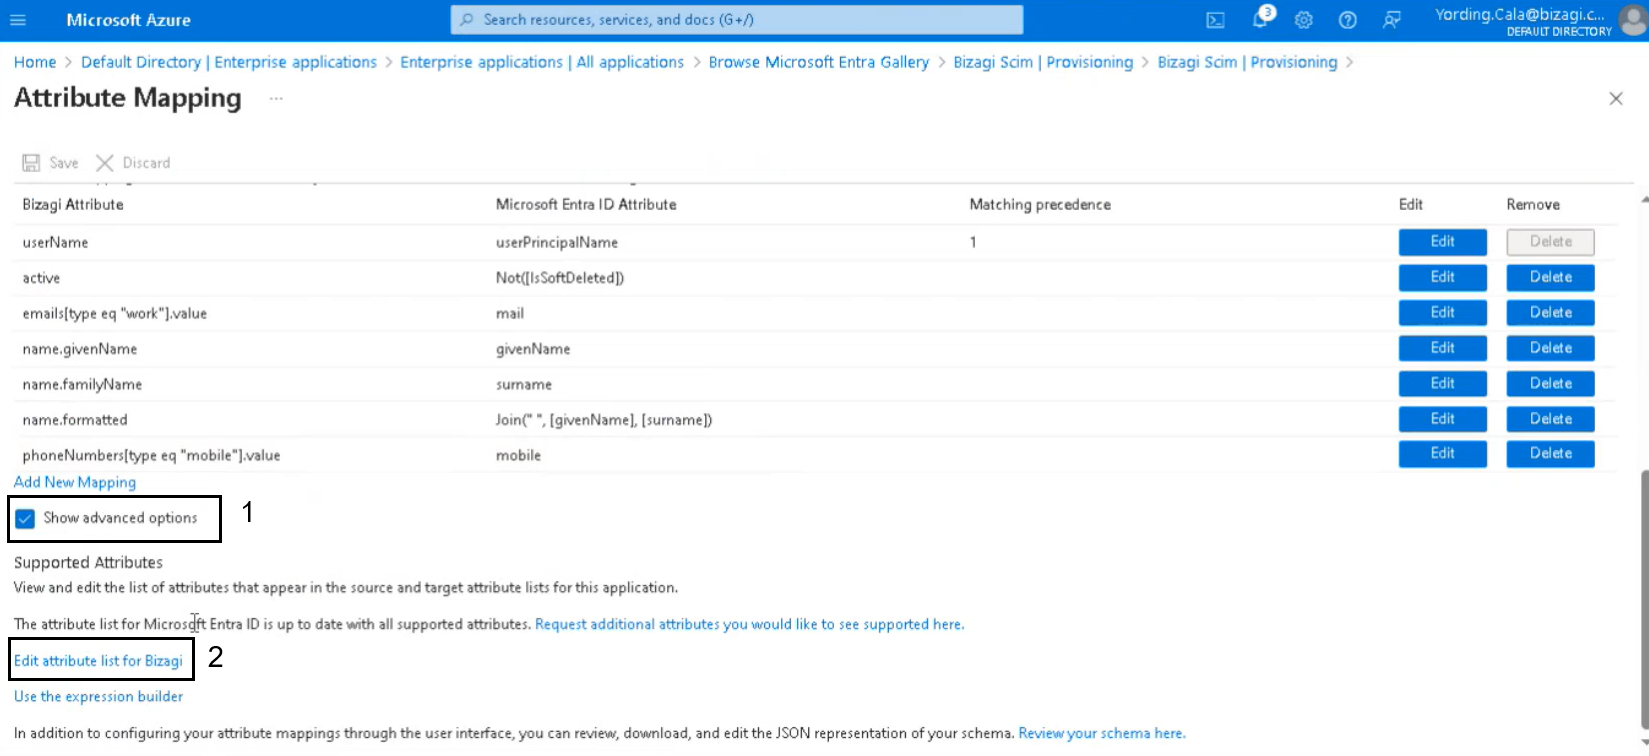Edit the name.formatted mapping
1649x756 pixels.
1442,419
